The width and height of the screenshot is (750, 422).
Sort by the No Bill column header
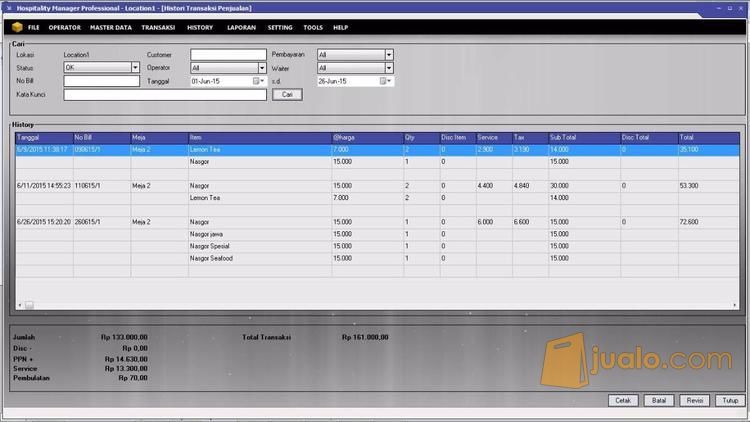[x=102, y=138]
